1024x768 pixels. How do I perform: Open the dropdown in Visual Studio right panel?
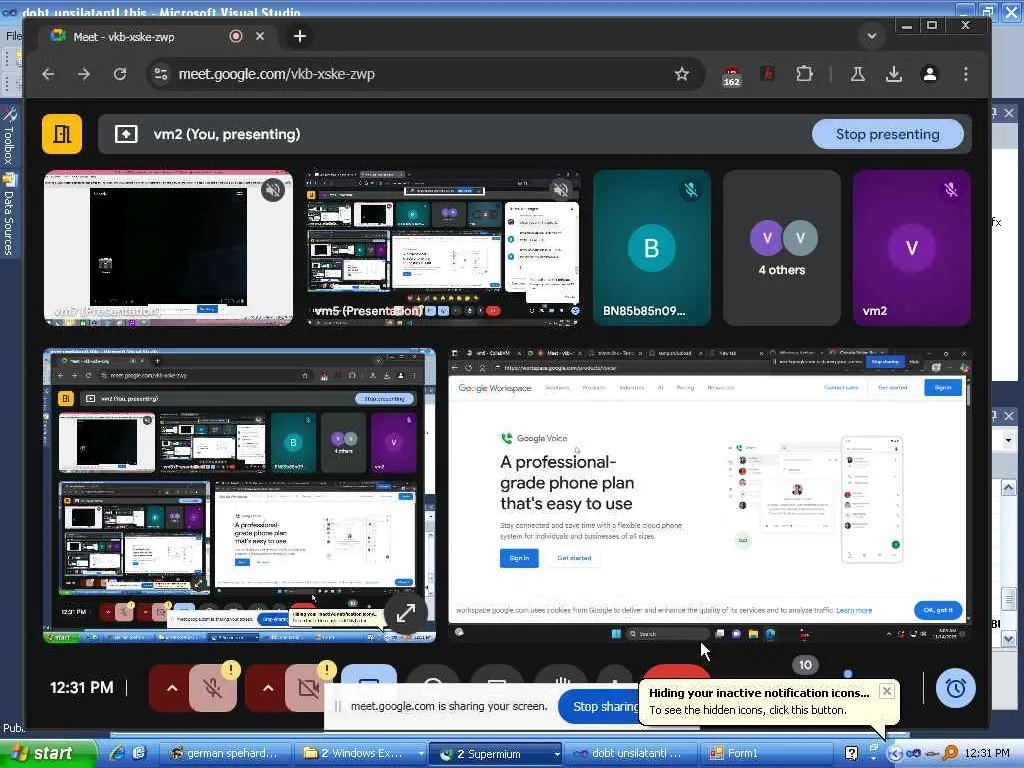point(1008,440)
